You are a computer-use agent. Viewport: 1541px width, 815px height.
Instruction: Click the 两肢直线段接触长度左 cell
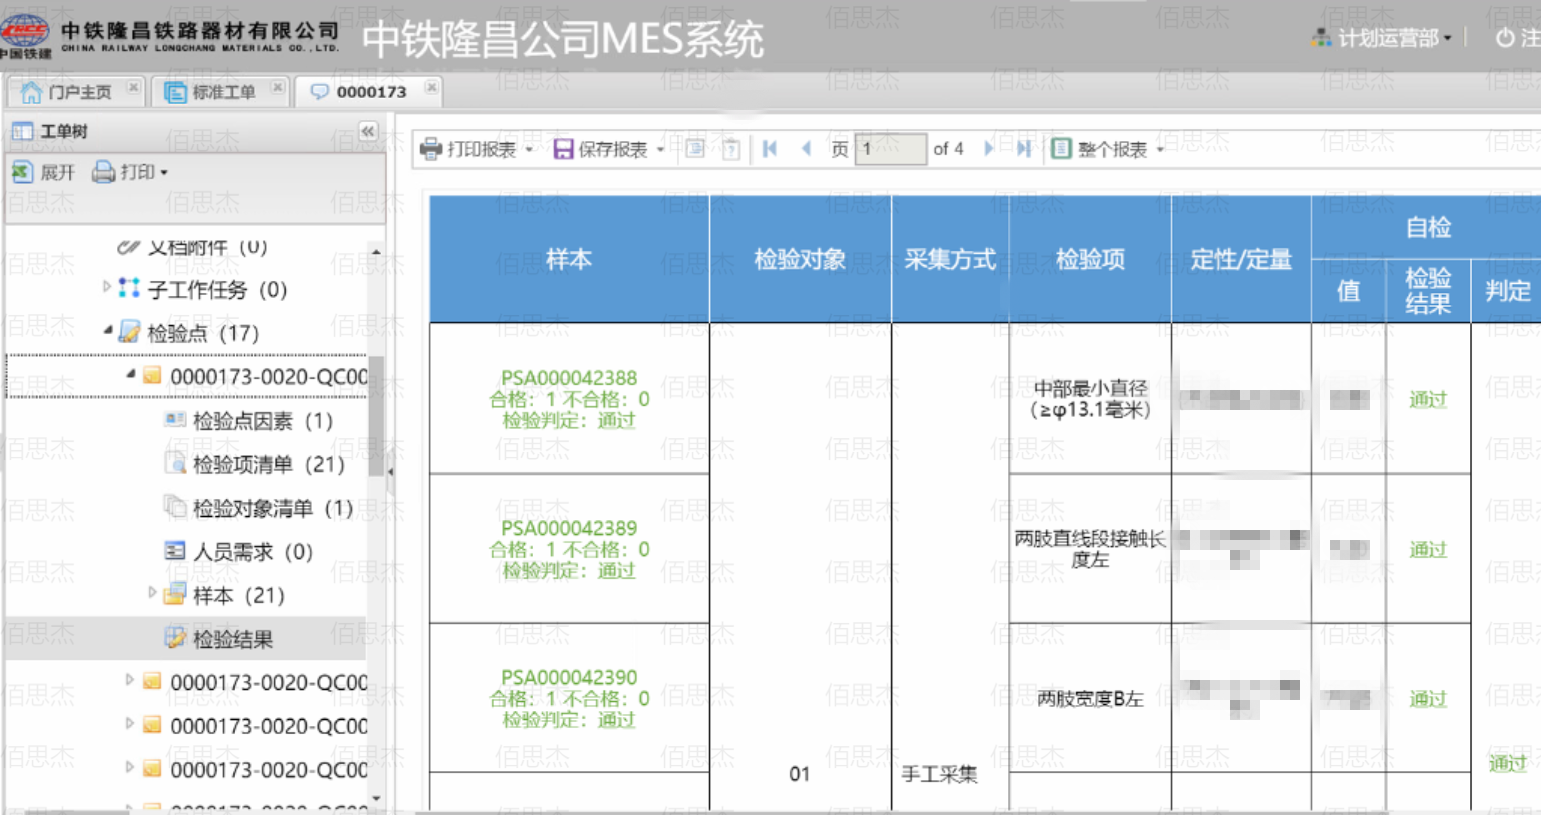click(1090, 549)
